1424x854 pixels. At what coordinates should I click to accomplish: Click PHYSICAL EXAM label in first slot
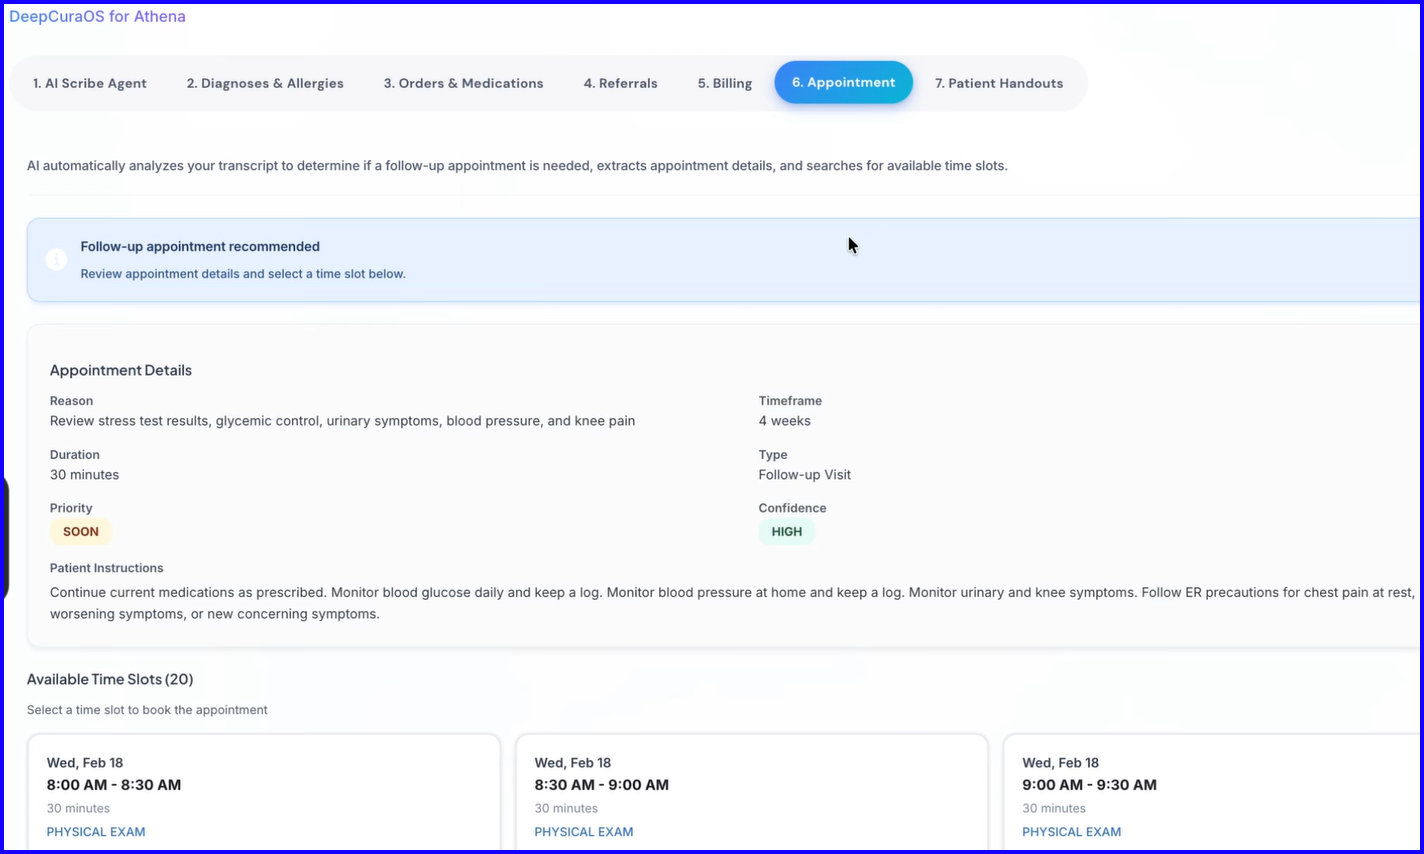(96, 832)
